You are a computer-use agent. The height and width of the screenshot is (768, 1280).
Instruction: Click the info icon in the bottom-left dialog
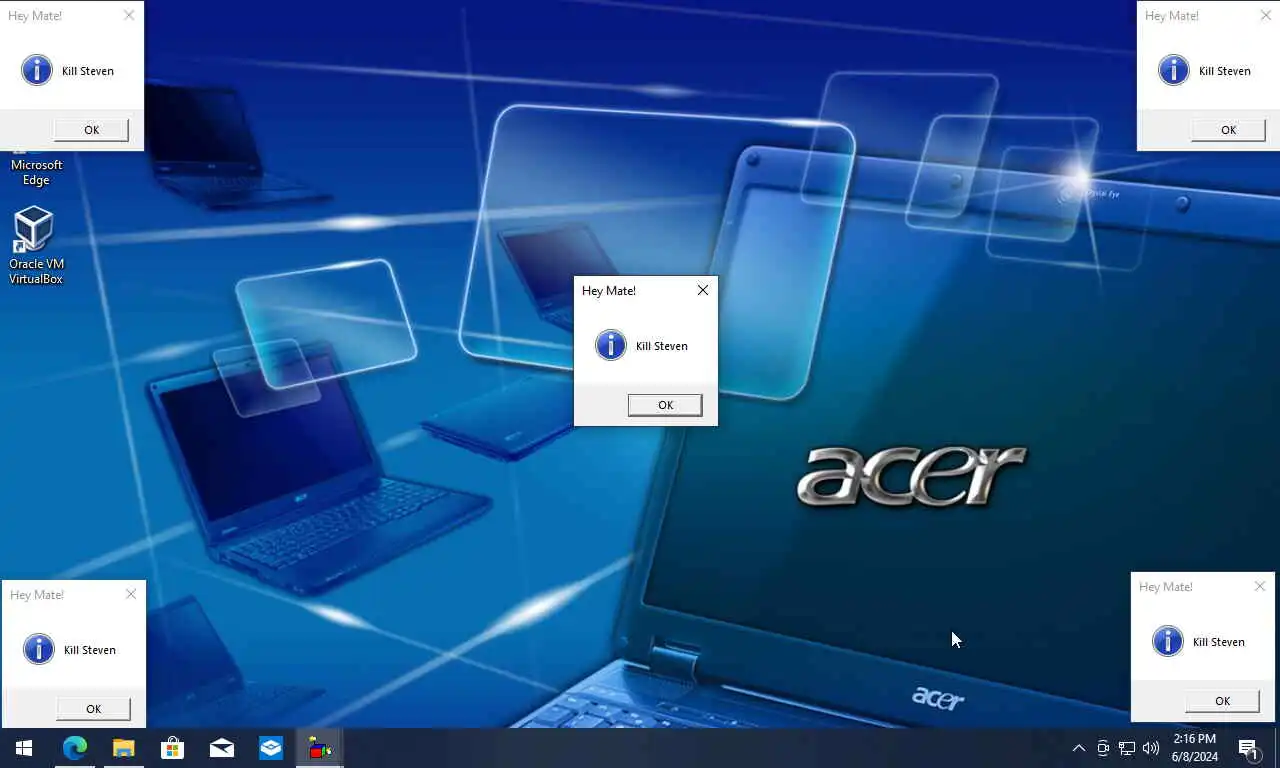pyautogui.click(x=39, y=649)
